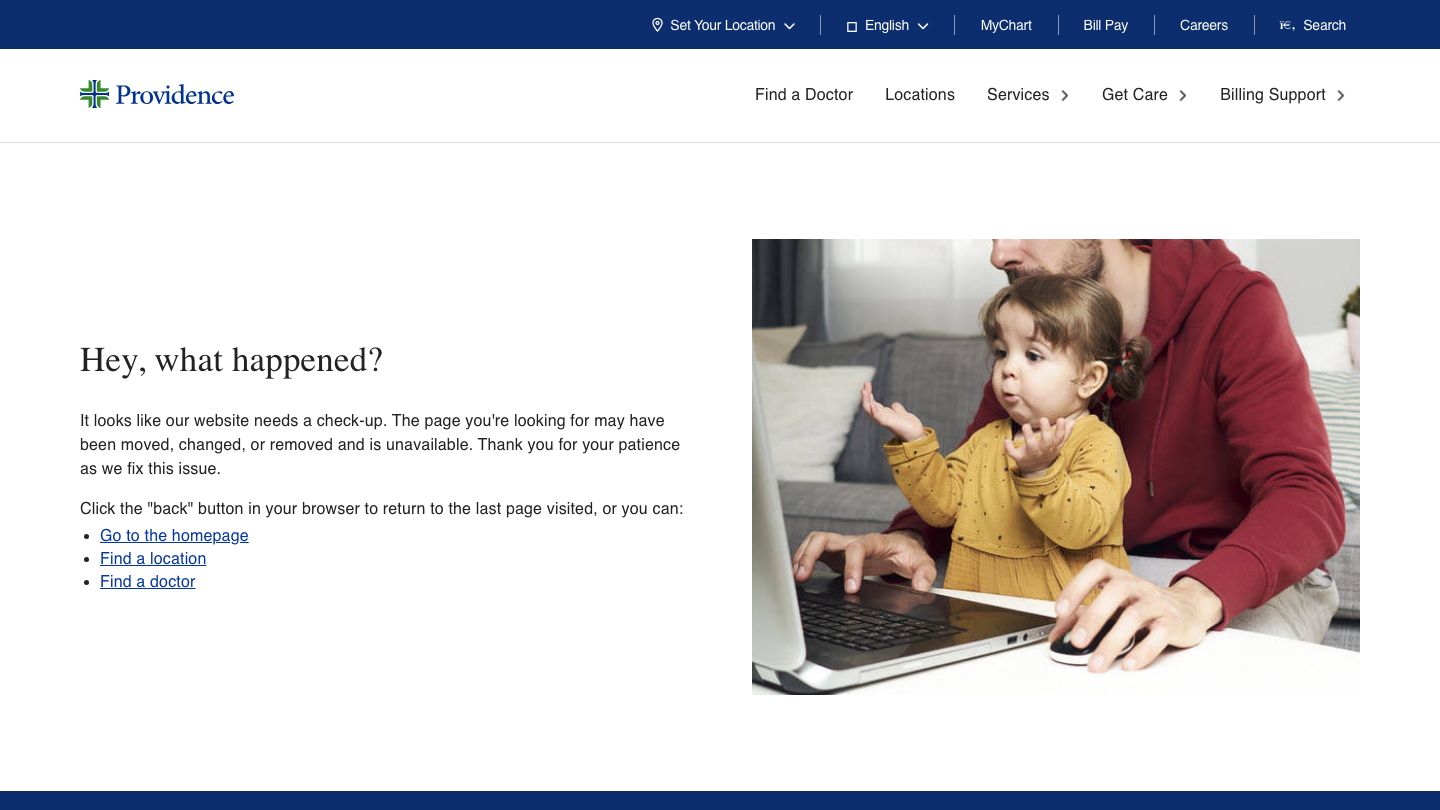Open the English language dropdown chevron
The width and height of the screenshot is (1440, 810).
923,26
